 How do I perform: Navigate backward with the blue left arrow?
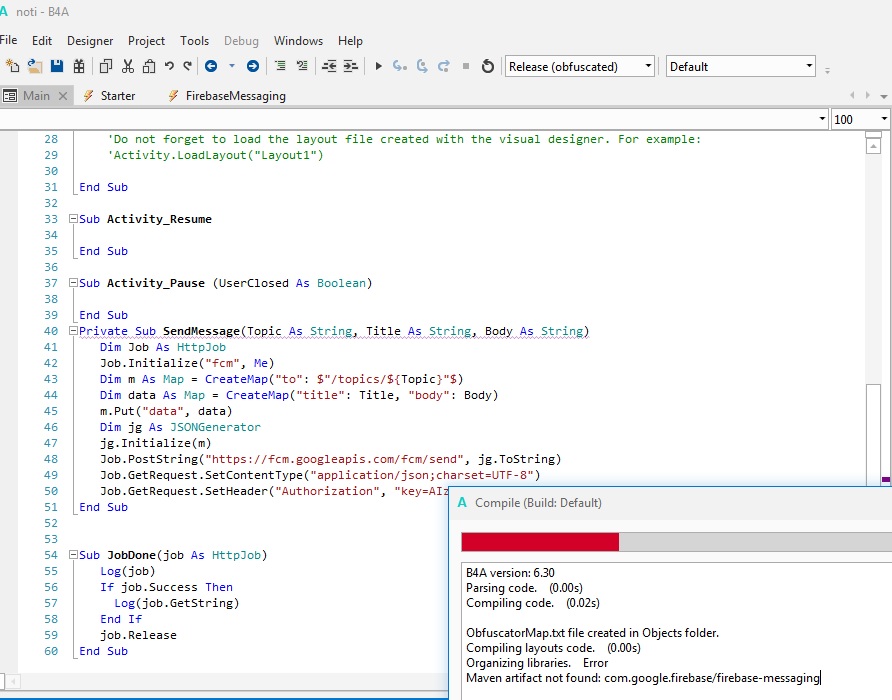coord(211,66)
